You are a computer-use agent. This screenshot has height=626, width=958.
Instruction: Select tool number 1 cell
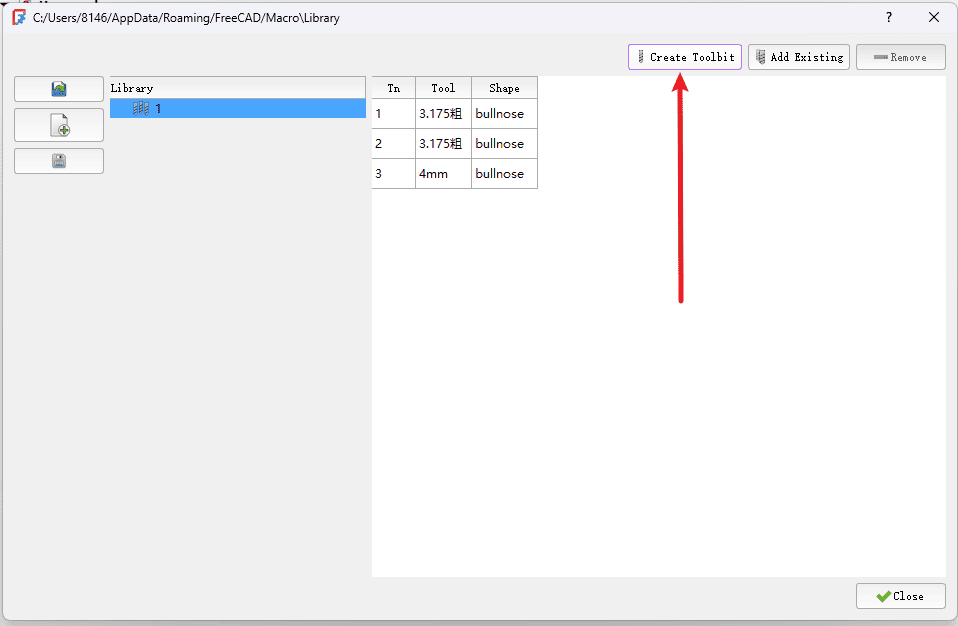coord(393,114)
